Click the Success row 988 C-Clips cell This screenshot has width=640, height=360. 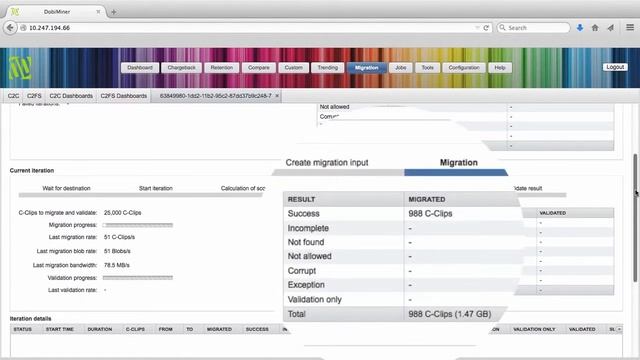[430, 213]
